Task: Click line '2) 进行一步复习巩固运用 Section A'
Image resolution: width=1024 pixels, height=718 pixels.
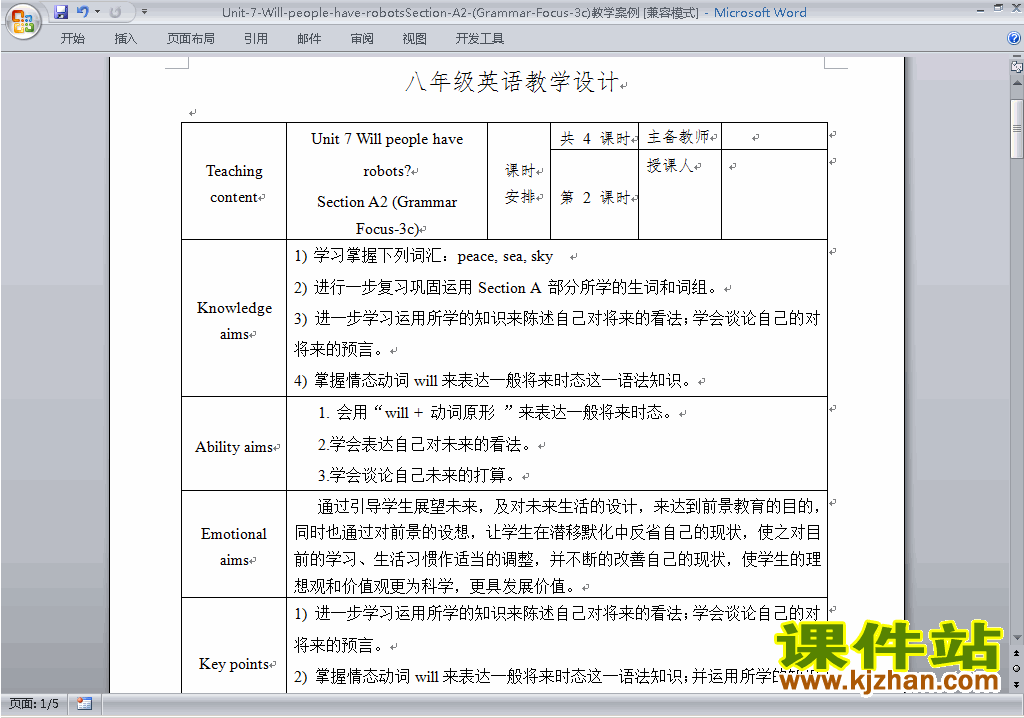Action: [x=506, y=287]
